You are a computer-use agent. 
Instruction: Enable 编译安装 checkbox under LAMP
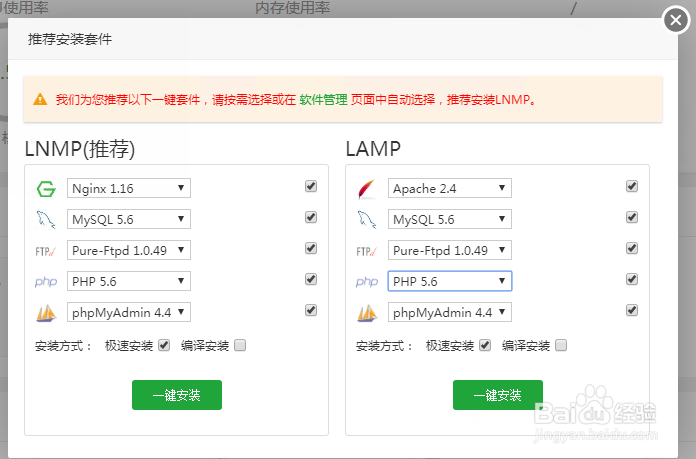point(561,345)
